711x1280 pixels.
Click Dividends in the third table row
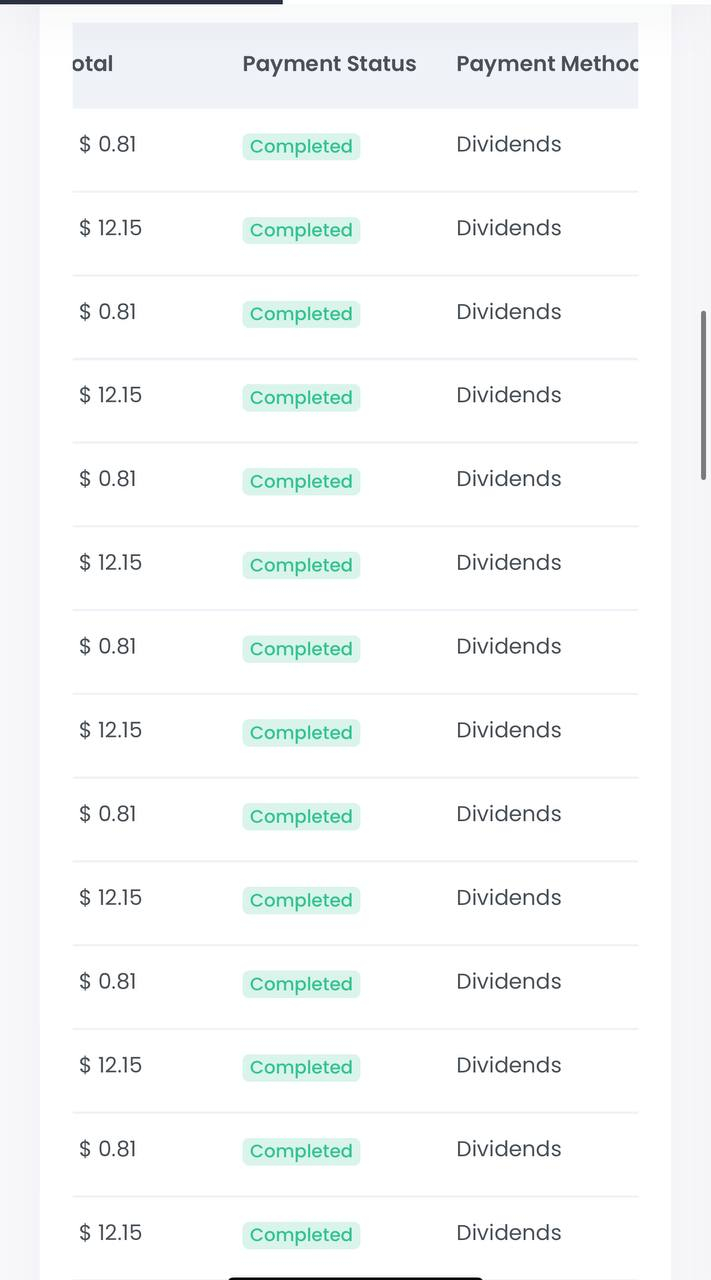(509, 312)
